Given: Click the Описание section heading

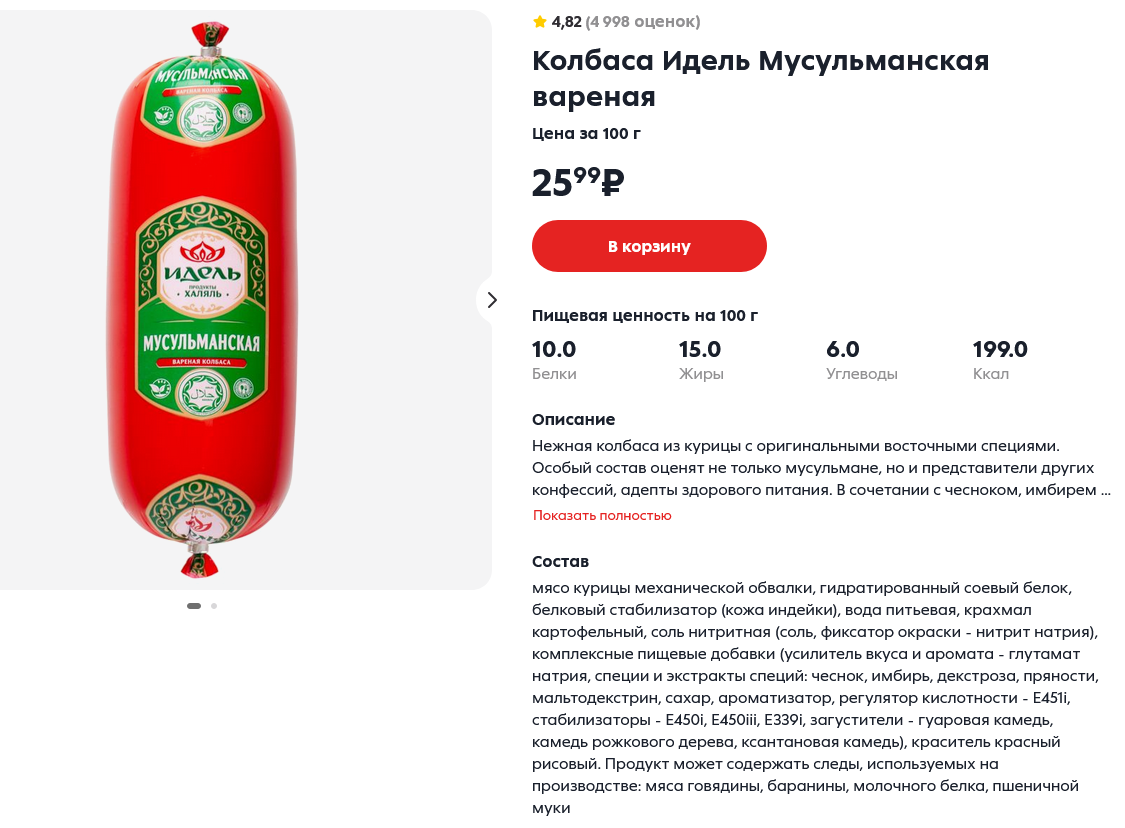Looking at the screenshot, I should pyautogui.click(x=573, y=420).
